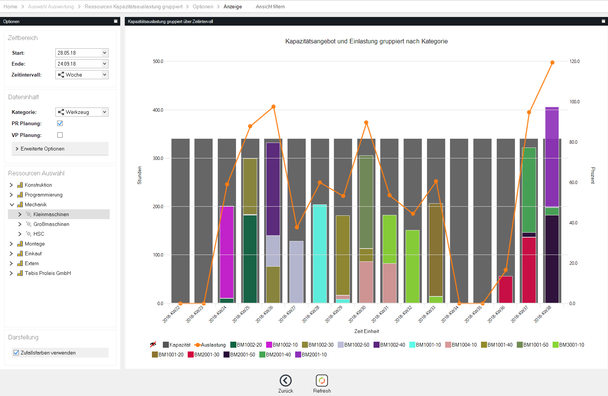Click the Options panel collapse square icon
Screen dimensions: 608x396
(x=116, y=21)
